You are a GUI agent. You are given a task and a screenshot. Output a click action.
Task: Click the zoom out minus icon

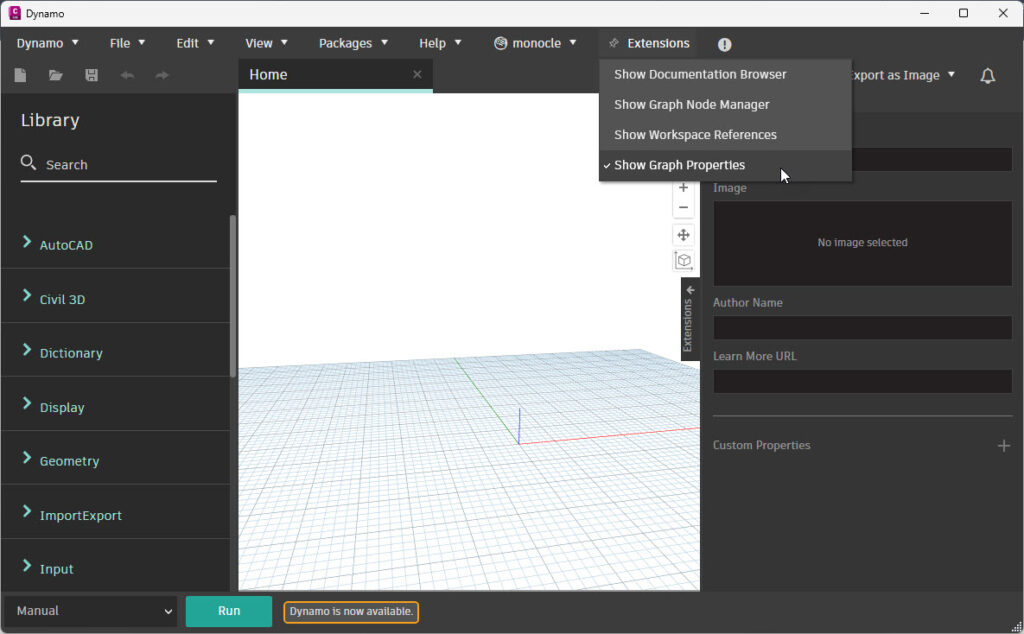pyautogui.click(x=683, y=208)
